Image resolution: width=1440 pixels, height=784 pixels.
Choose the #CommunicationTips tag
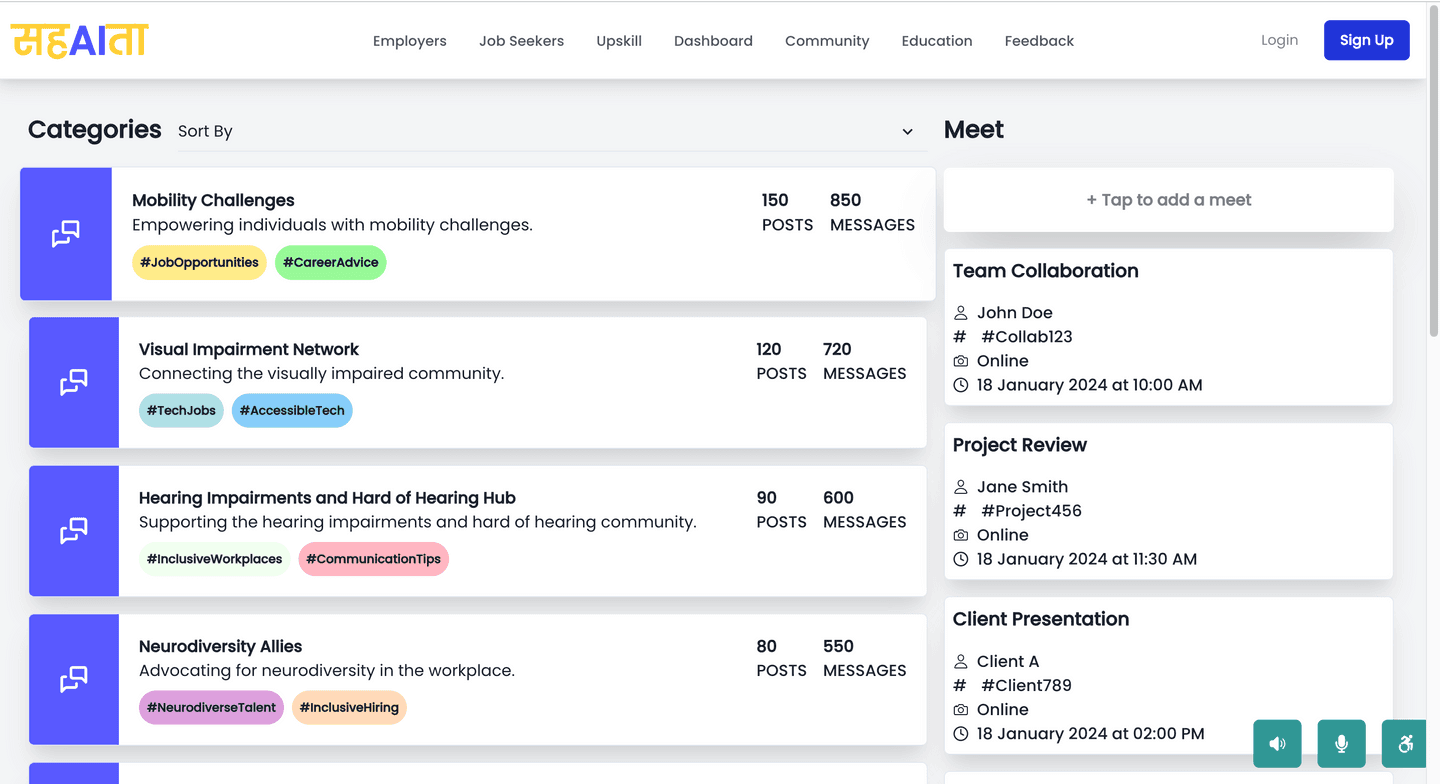(373, 559)
